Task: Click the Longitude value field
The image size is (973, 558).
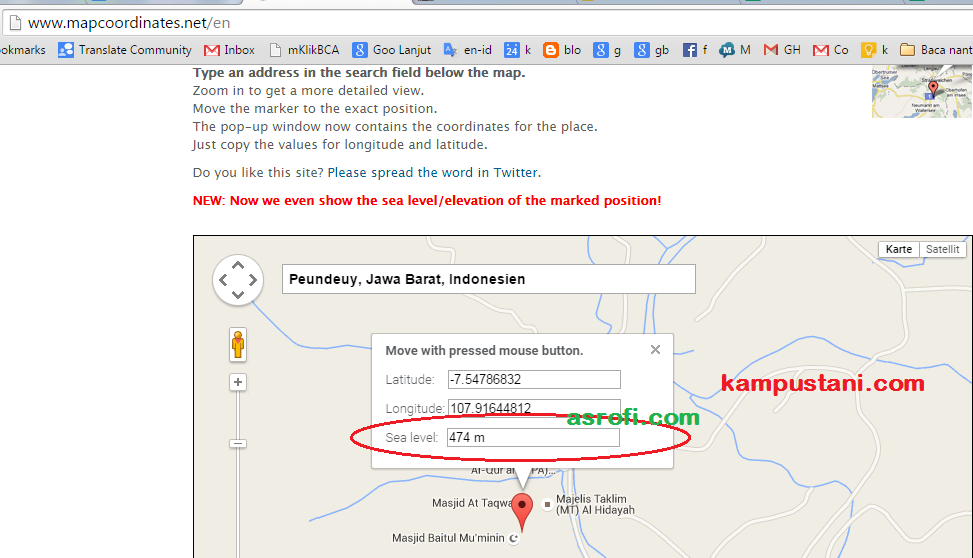Action: pos(534,408)
